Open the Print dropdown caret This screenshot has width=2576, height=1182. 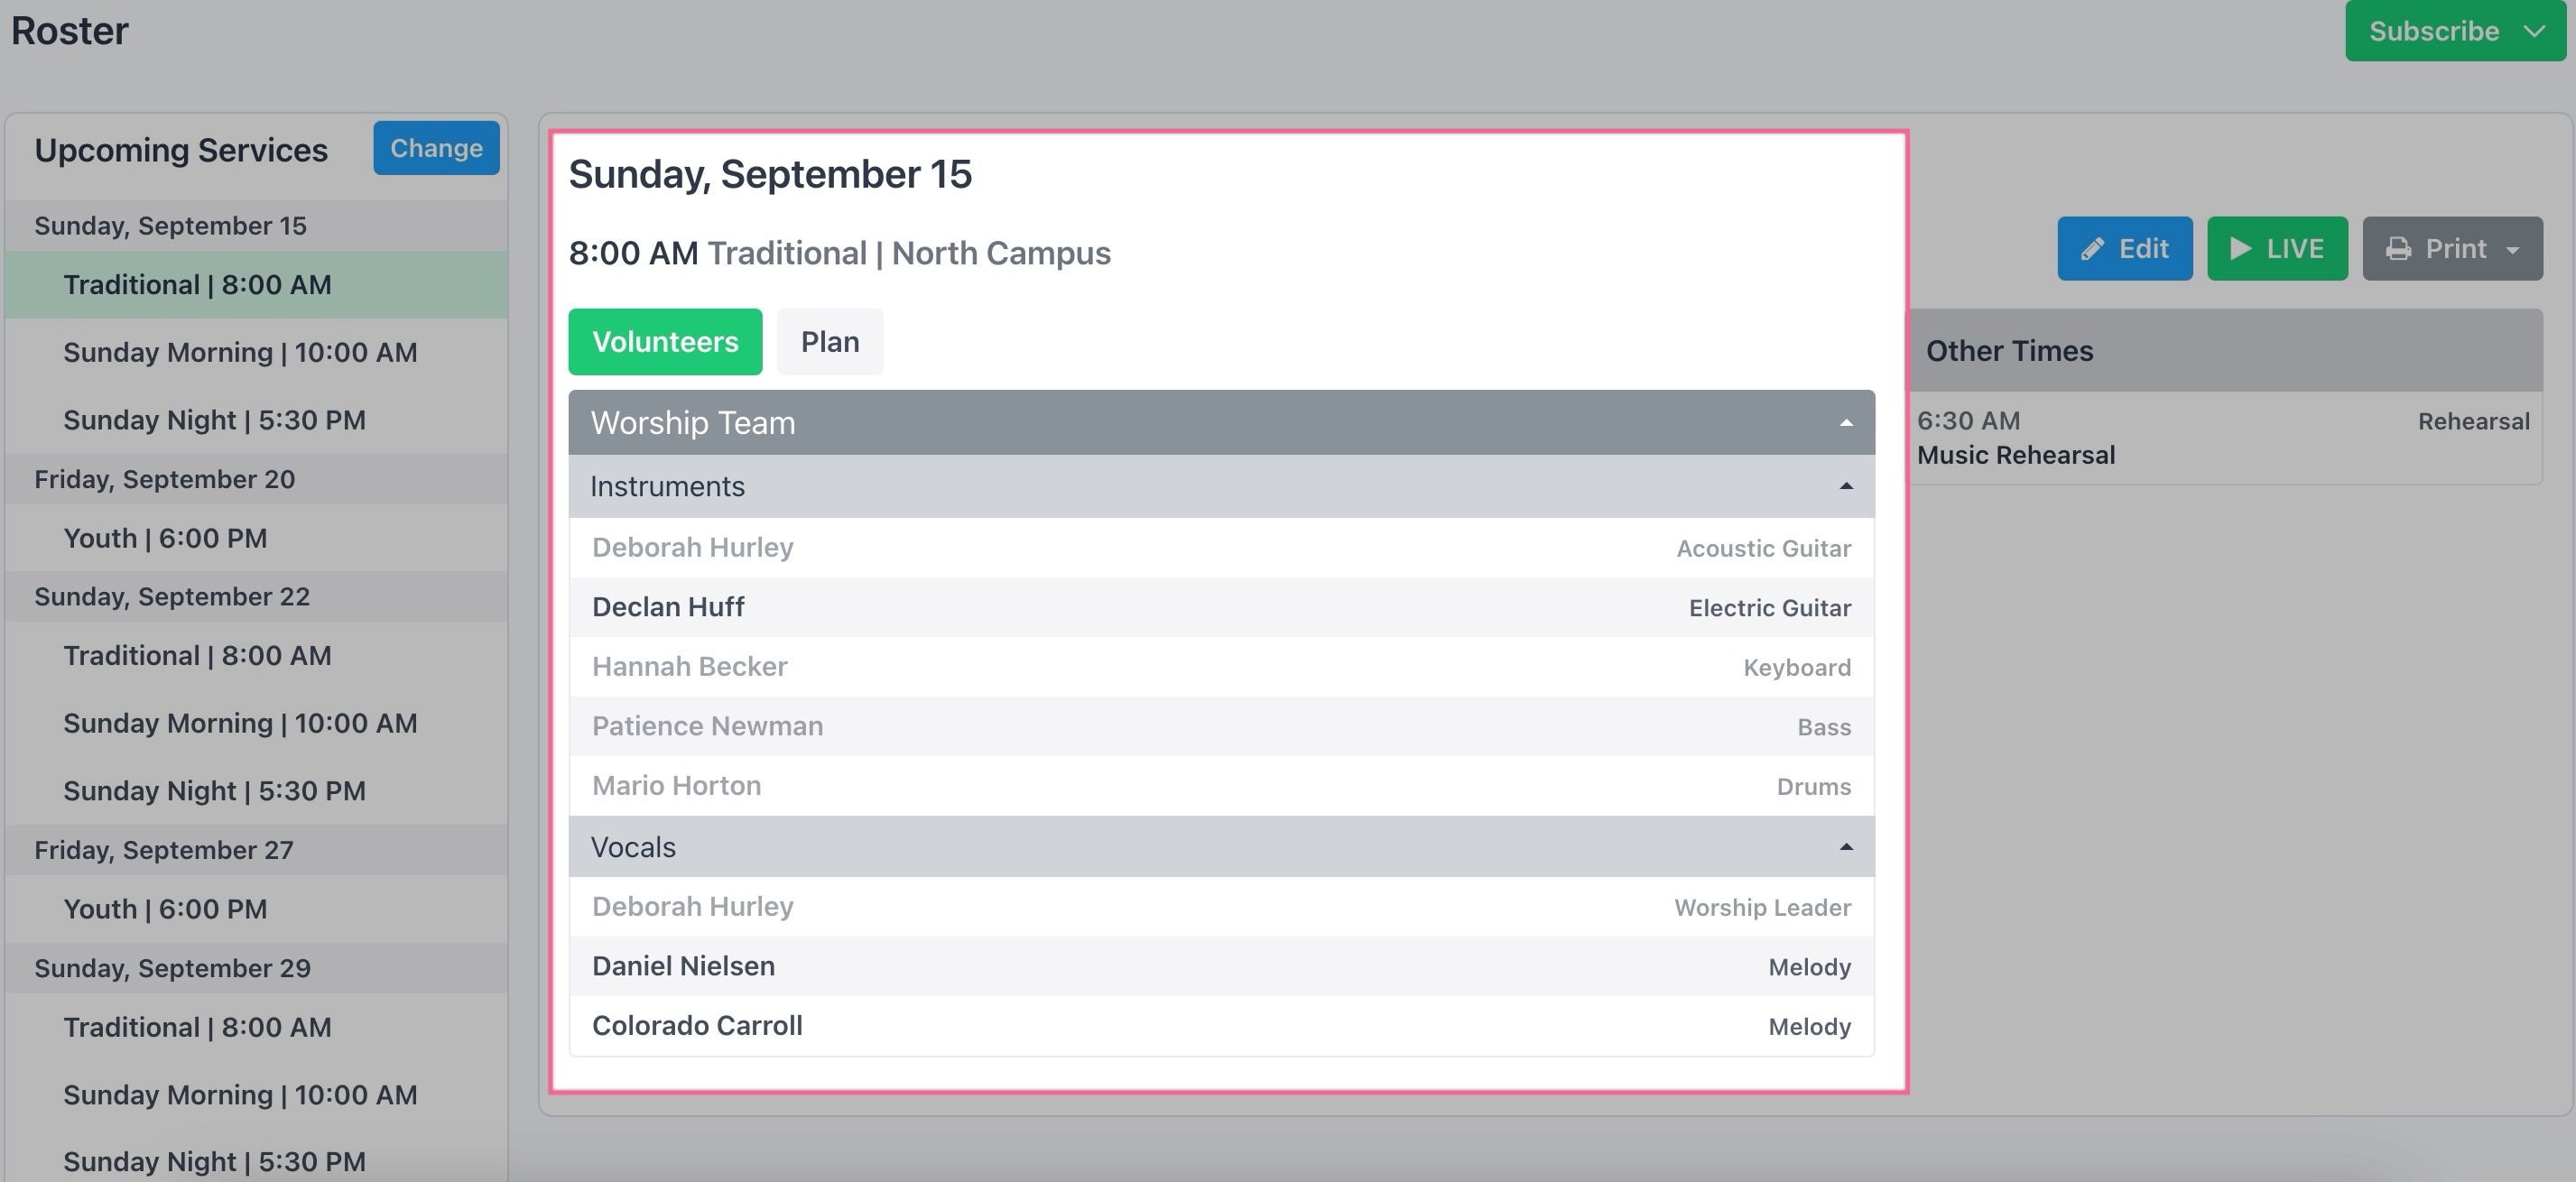pos(2513,250)
